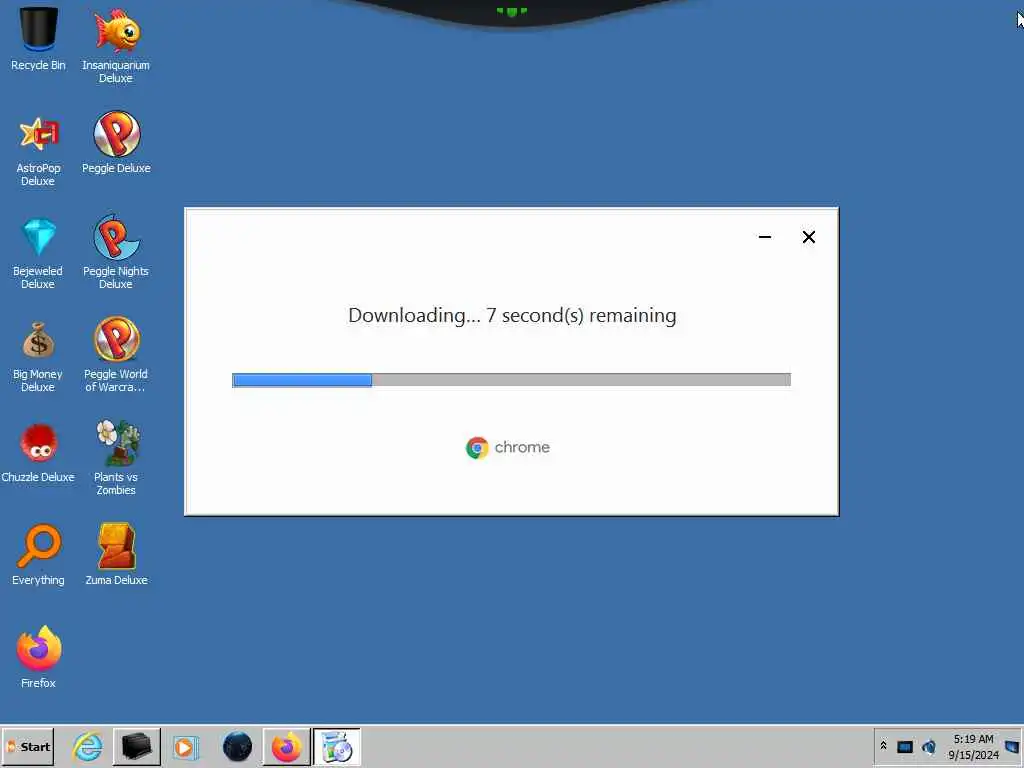Show hidden tray icons arrow
Screen dimensions: 1024x768
884,746
